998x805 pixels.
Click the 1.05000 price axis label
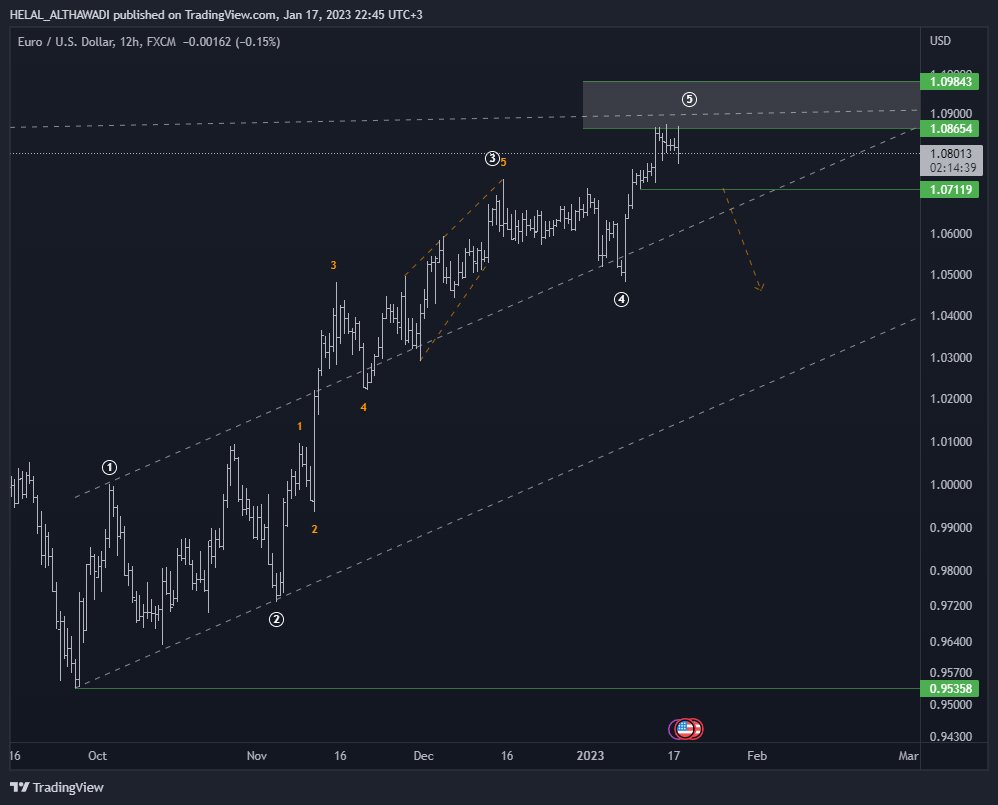click(x=951, y=275)
